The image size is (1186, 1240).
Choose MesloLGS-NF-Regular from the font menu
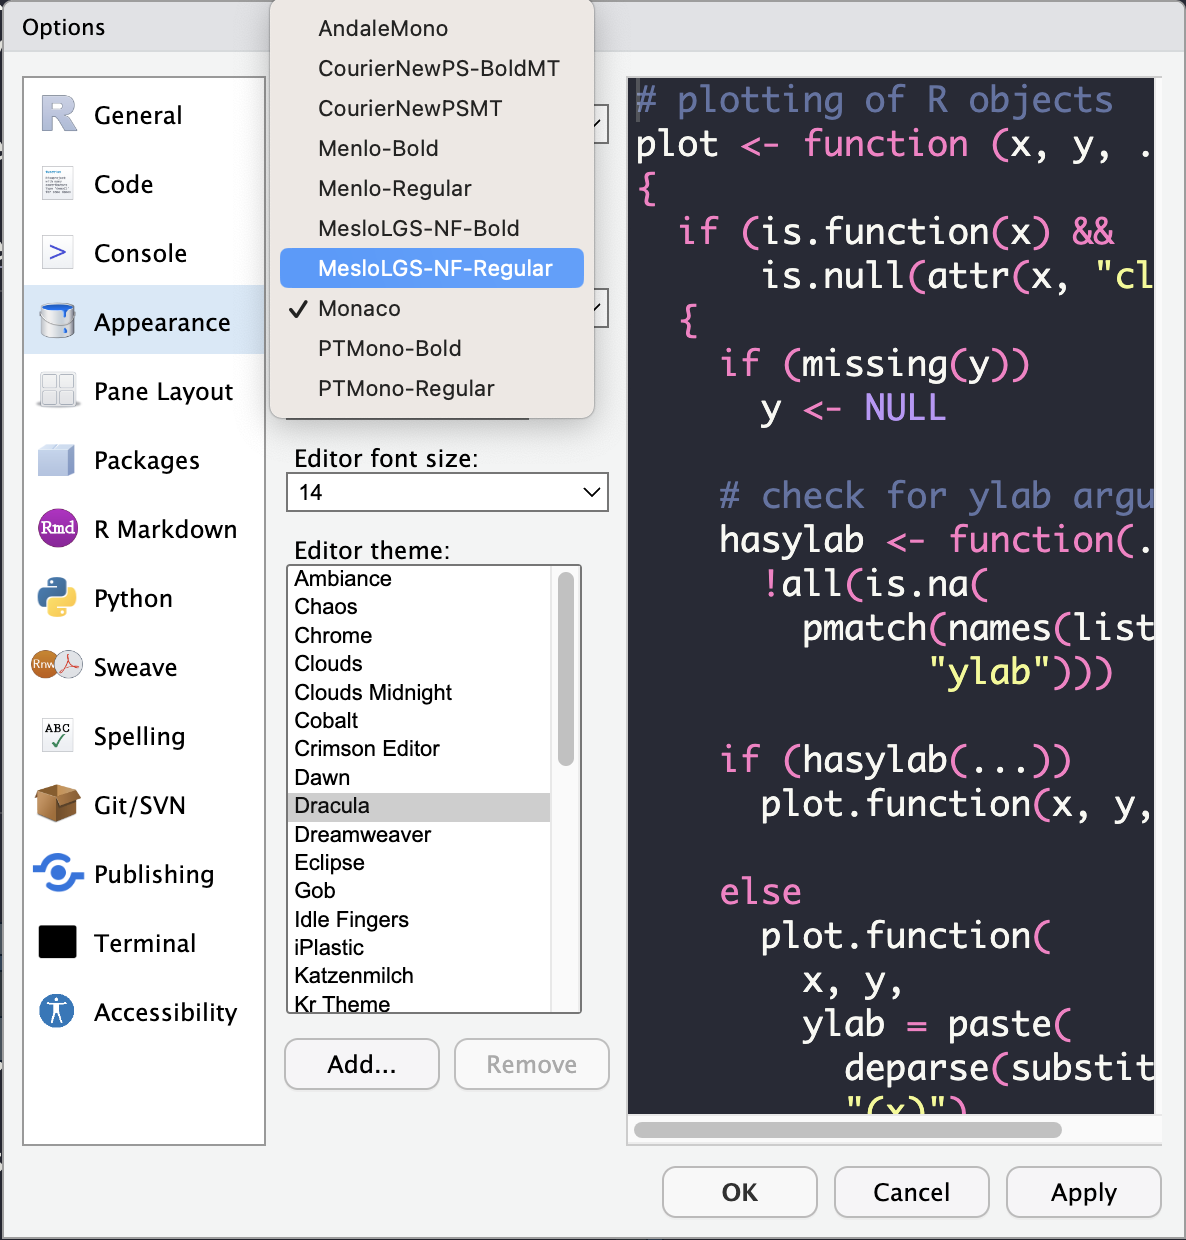pyautogui.click(x=431, y=268)
